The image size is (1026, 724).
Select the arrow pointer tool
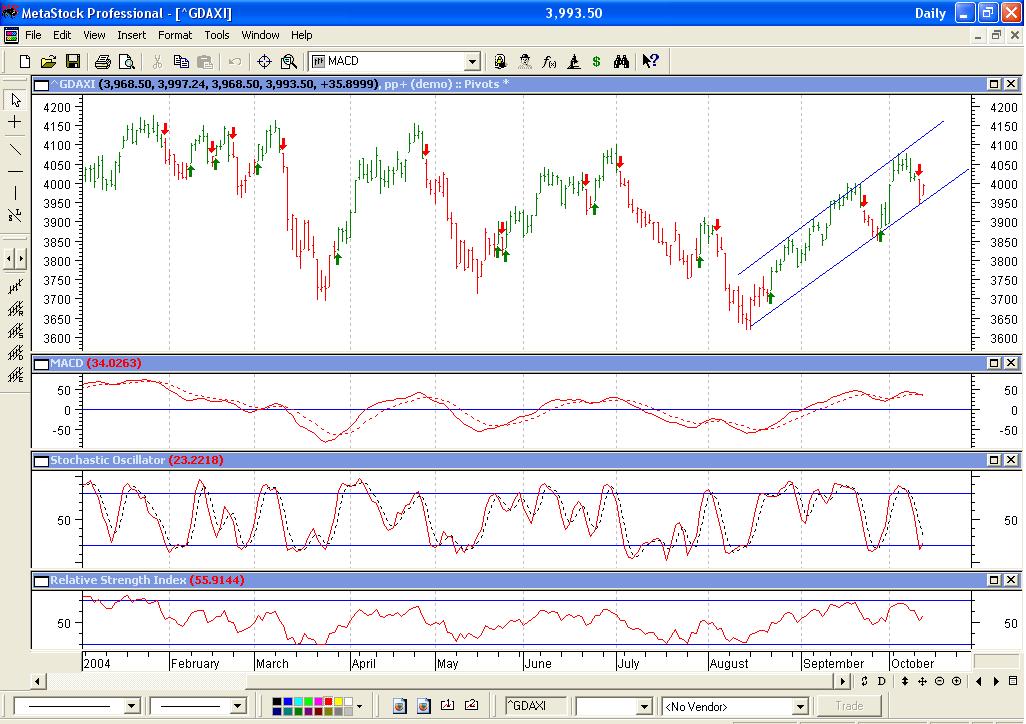(16, 100)
